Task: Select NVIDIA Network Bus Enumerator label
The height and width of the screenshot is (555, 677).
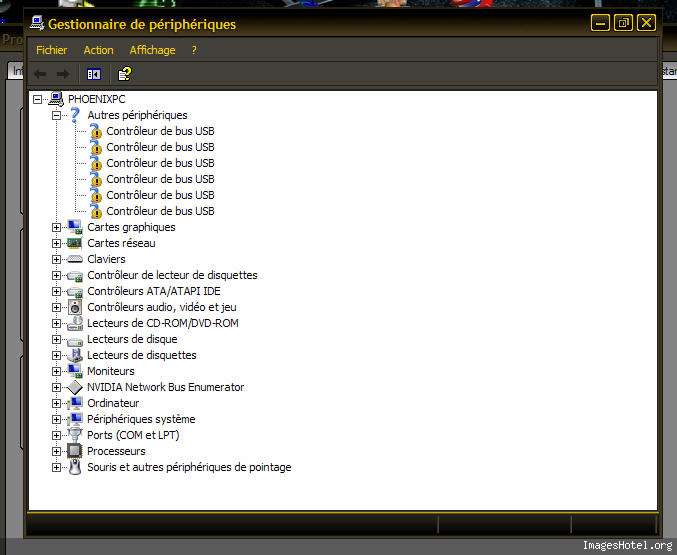Action: [x=165, y=387]
